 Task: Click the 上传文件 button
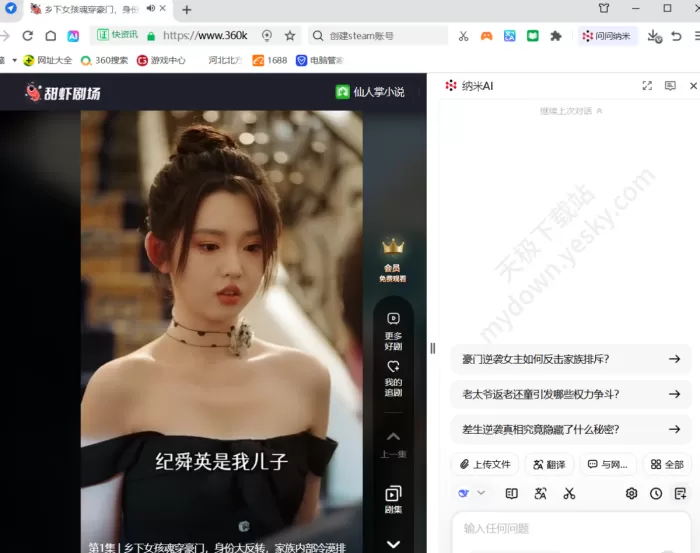(485, 465)
